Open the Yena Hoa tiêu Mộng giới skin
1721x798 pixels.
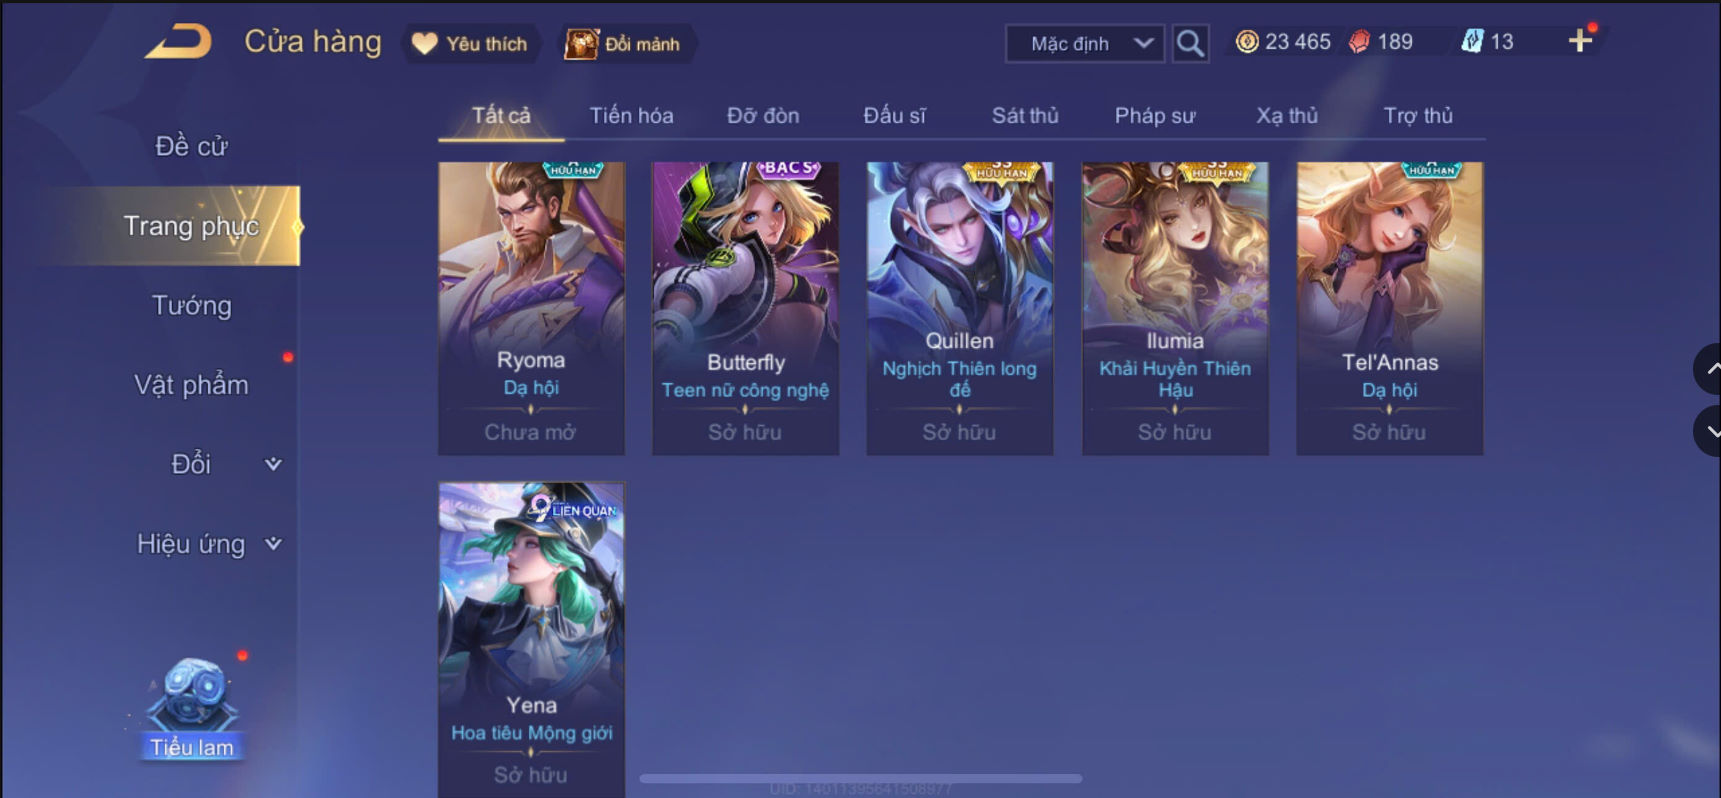531,640
